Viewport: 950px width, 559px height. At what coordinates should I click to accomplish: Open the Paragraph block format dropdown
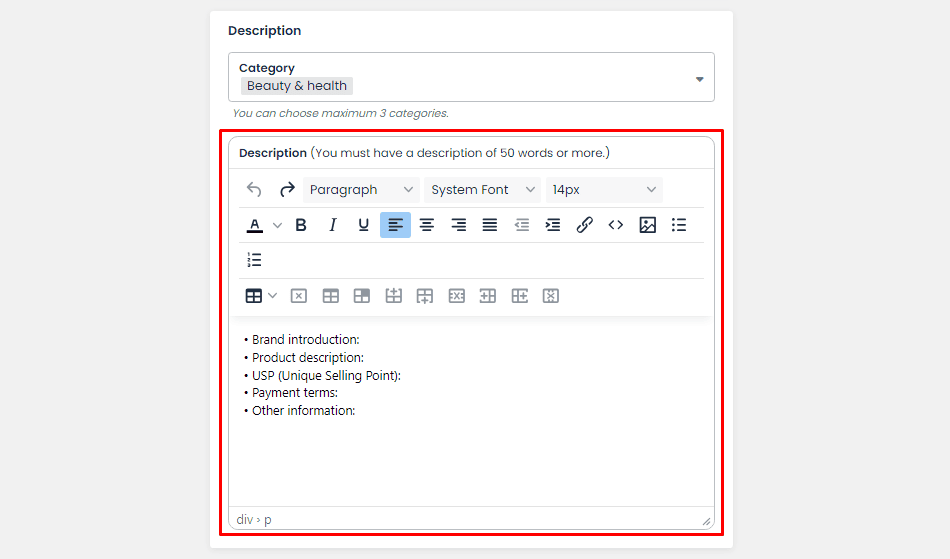tap(361, 190)
